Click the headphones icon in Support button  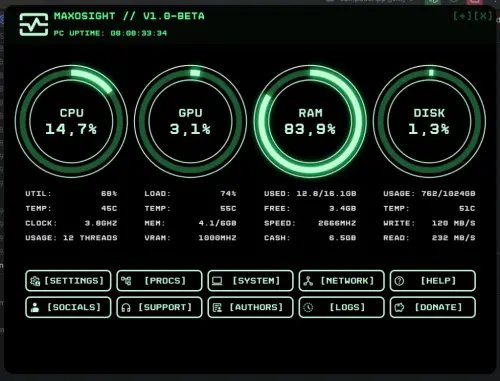[126, 307]
